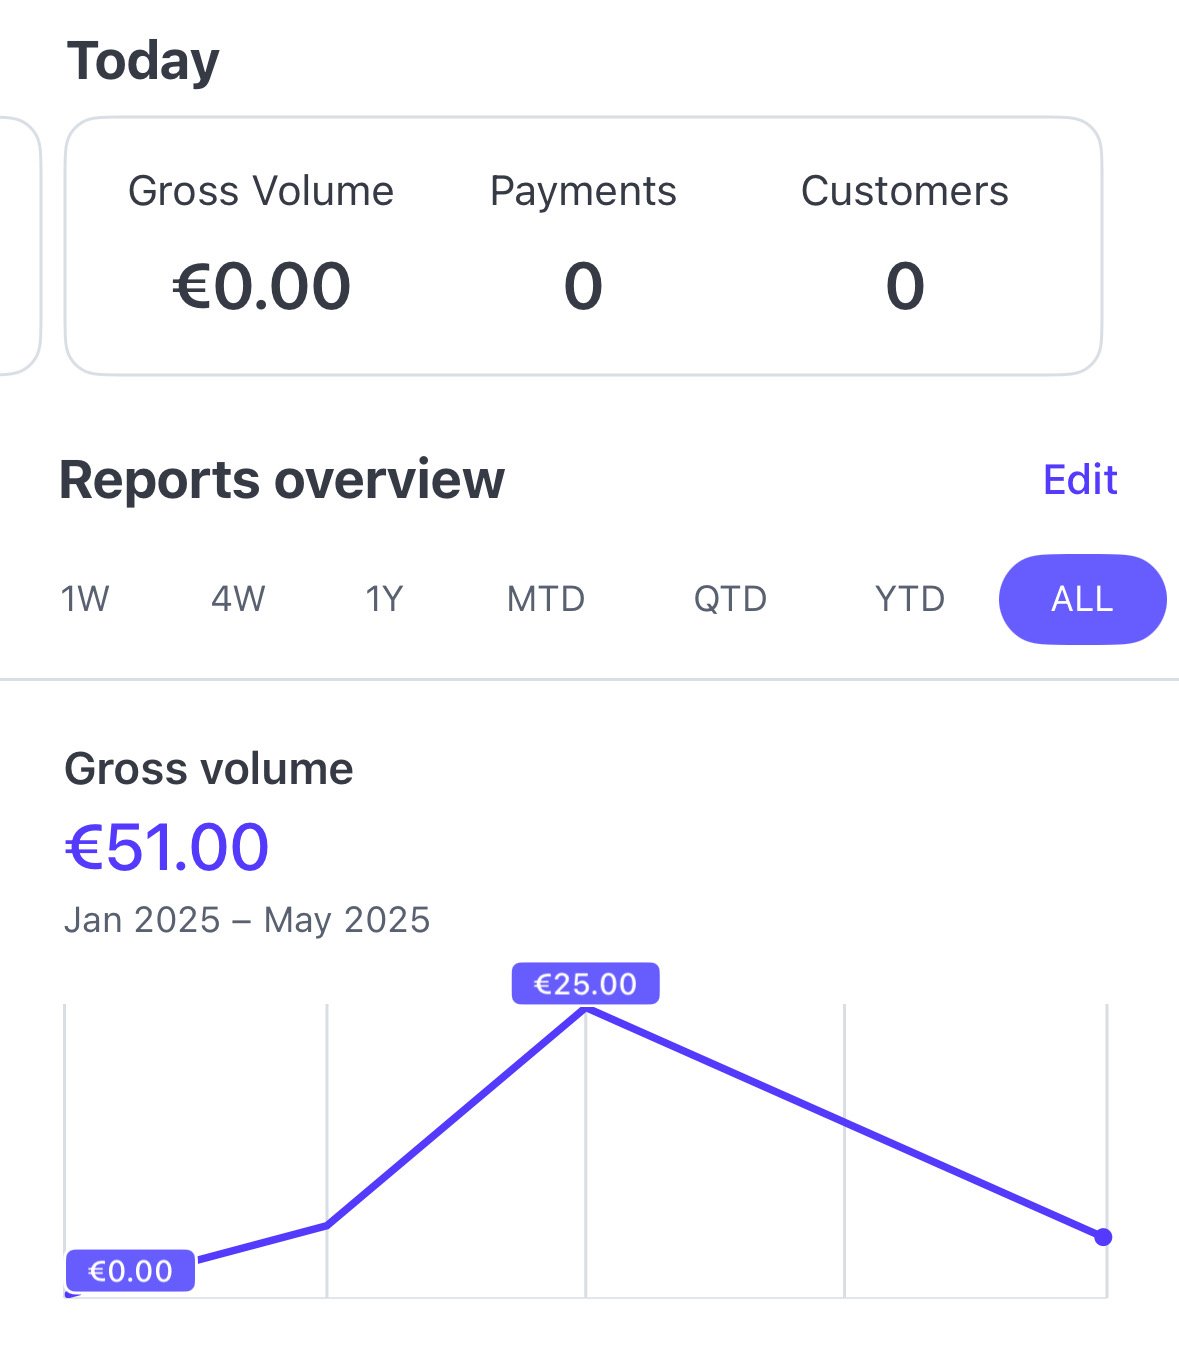Select the 1W time range
The height and width of the screenshot is (1356, 1179).
85,599
